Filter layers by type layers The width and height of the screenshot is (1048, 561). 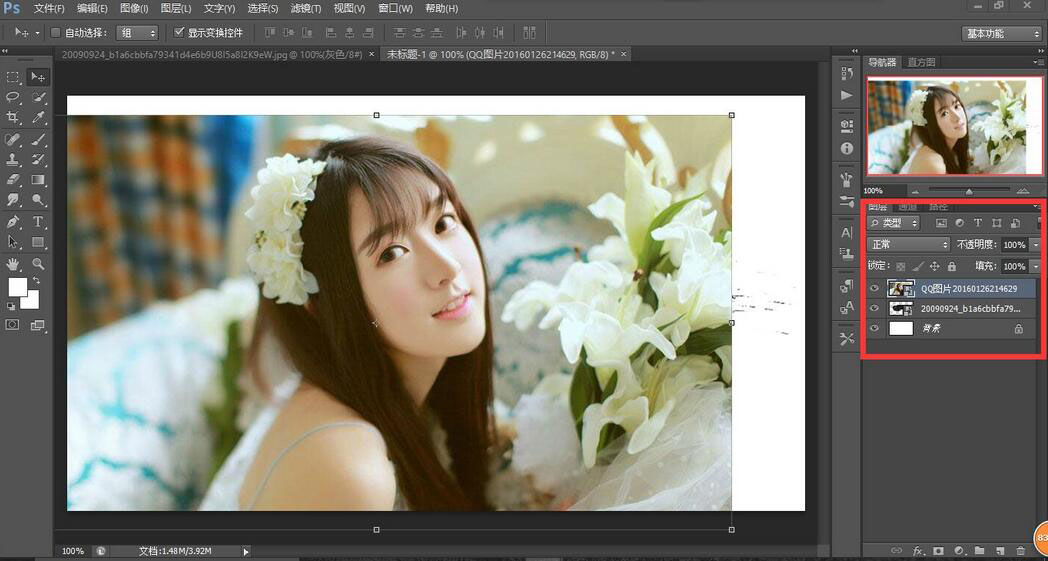coord(978,223)
